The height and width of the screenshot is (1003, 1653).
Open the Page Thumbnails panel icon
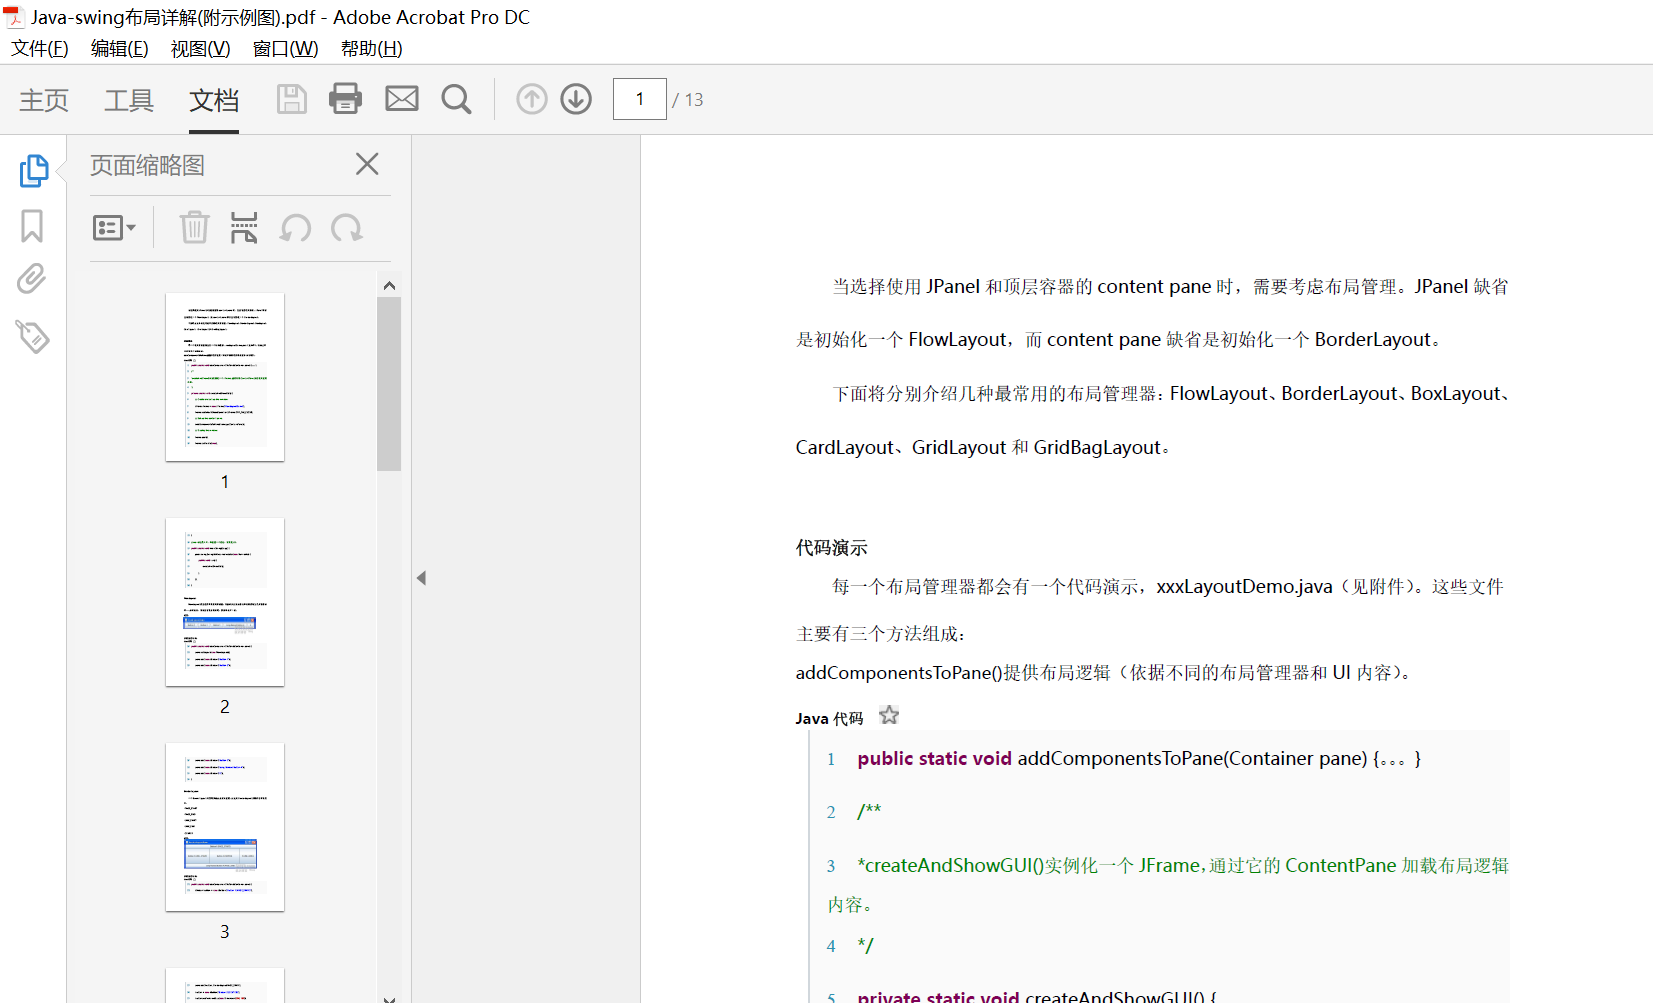[33, 170]
